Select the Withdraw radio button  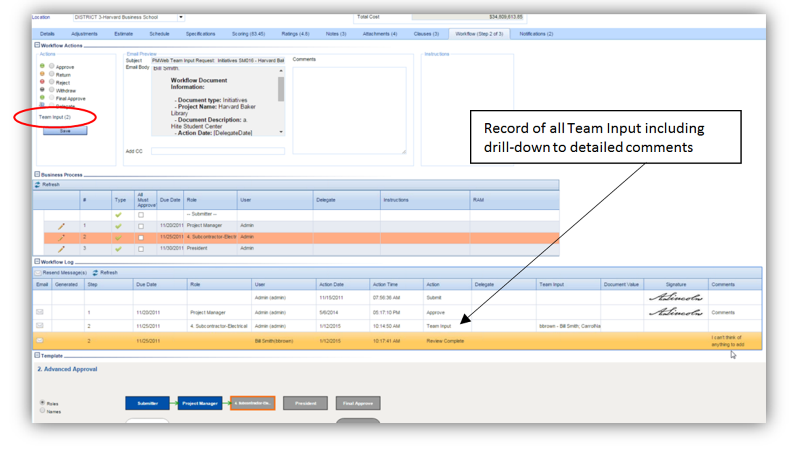tap(51, 90)
